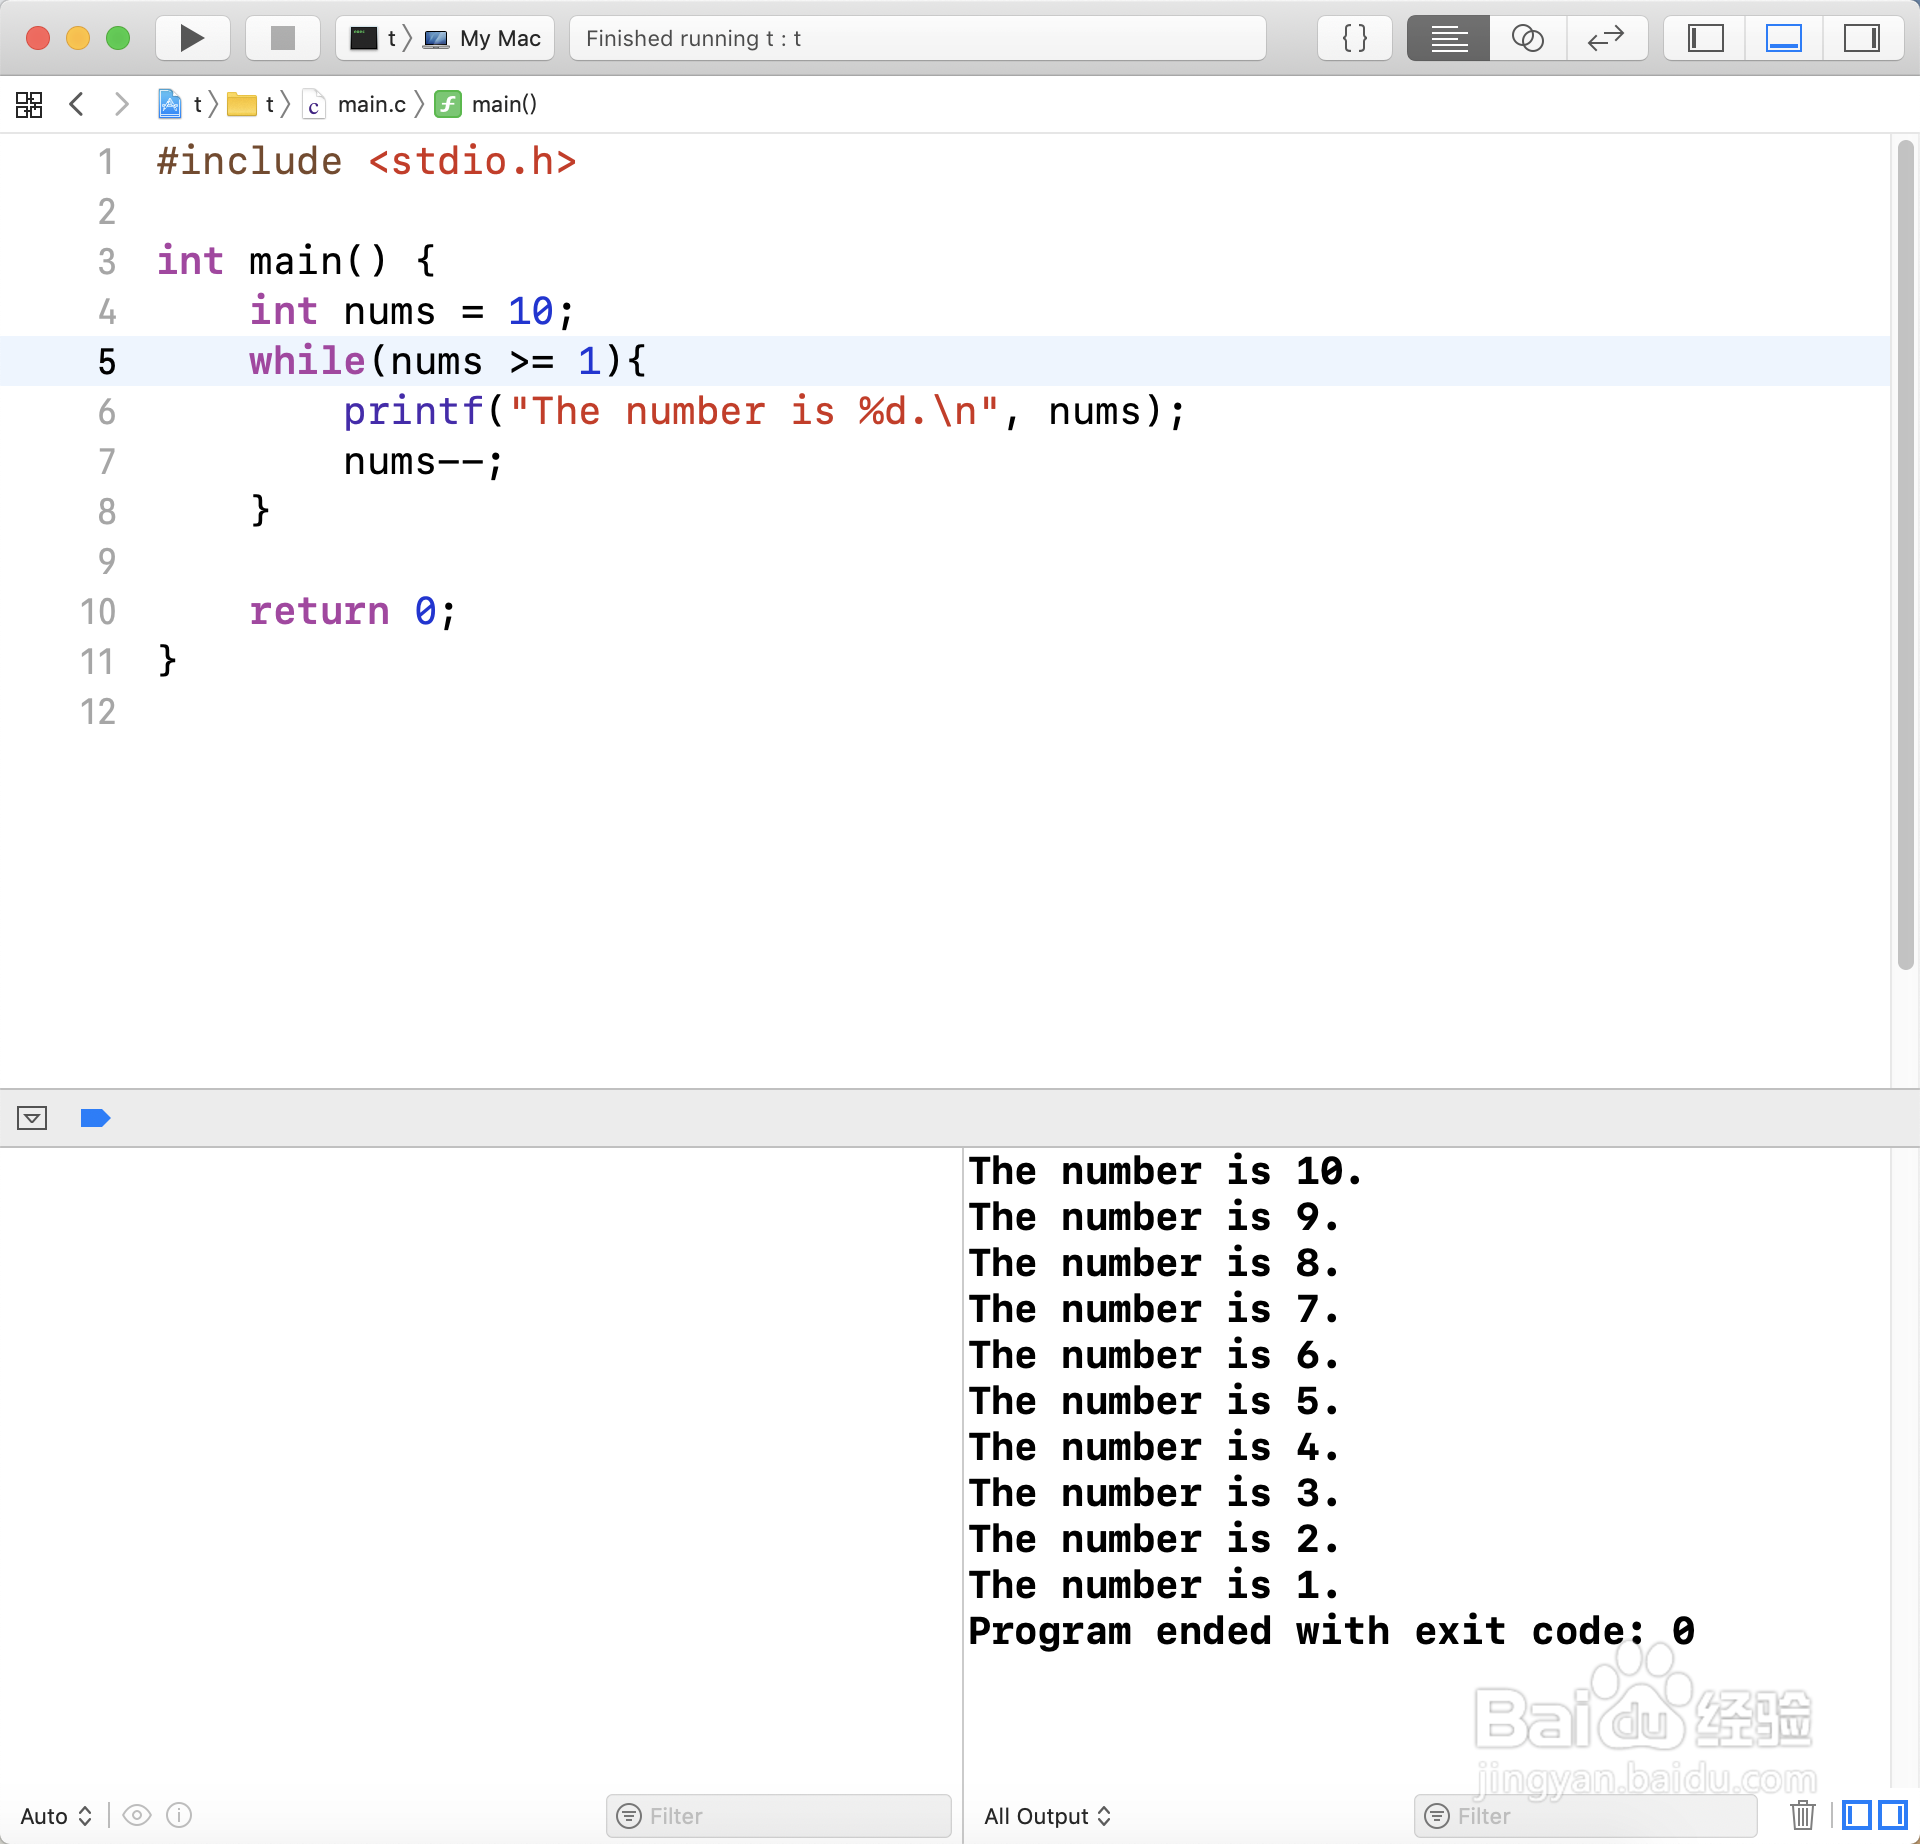
Task: Toggle the Debug area bottom panel
Action: coord(1783,38)
